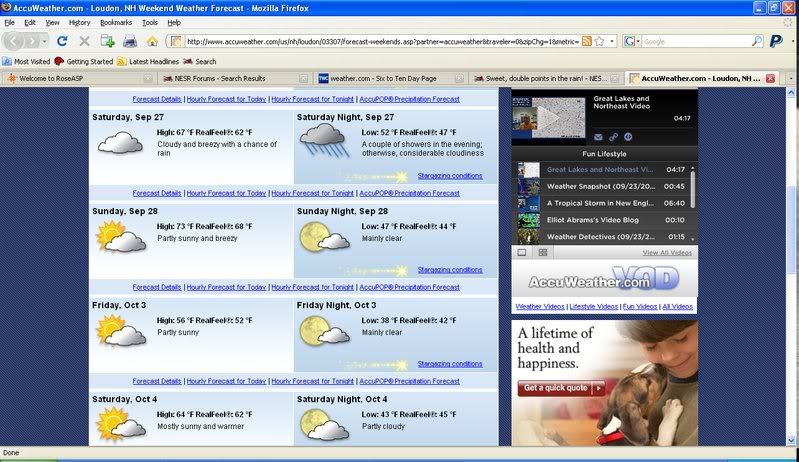Open the View menu
This screenshot has height=462, width=799.
[x=52, y=22]
